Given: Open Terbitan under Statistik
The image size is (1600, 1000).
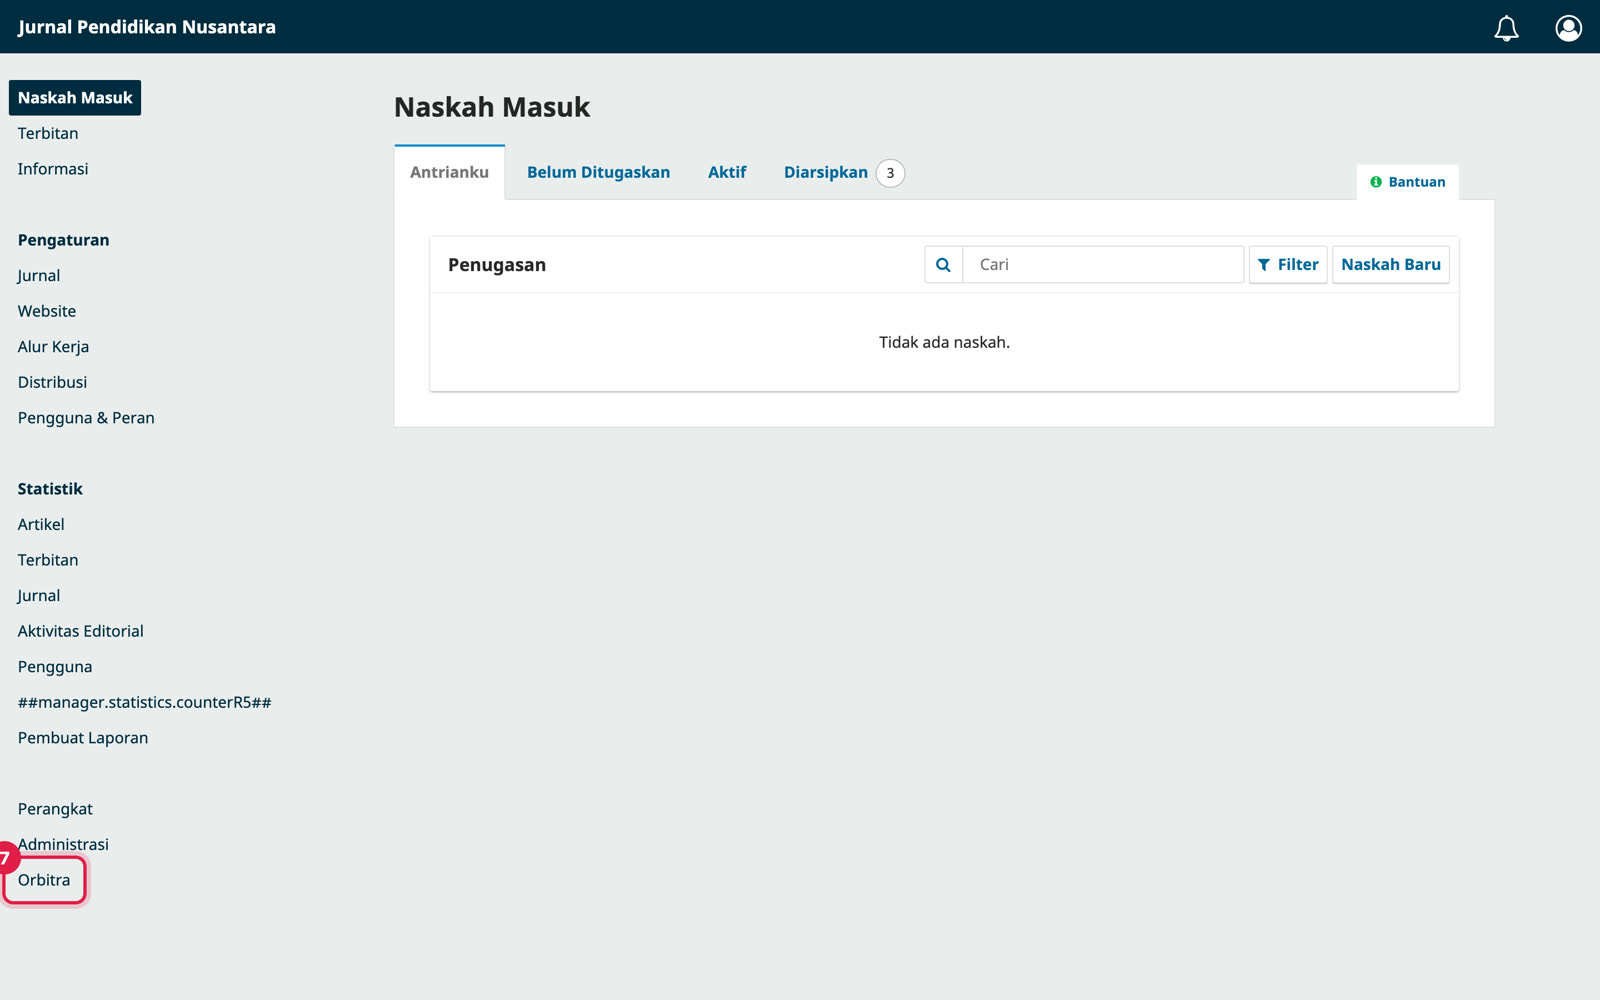Looking at the screenshot, I should (48, 560).
